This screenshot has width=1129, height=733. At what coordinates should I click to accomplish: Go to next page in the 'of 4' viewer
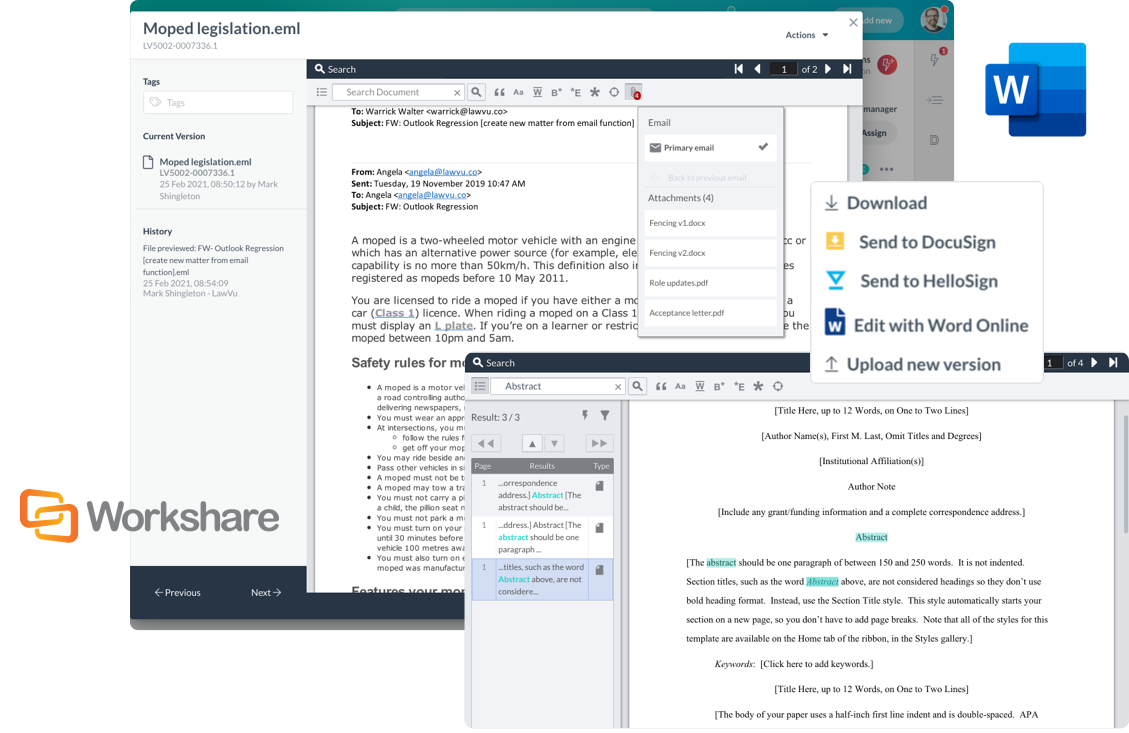(1094, 363)
